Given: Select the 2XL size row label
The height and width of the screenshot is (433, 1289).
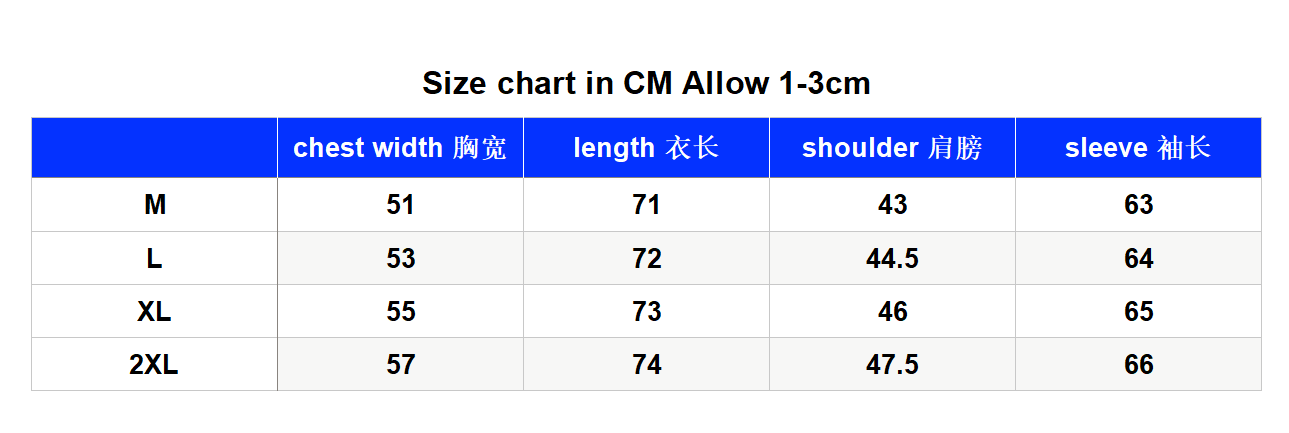Looking at the screenshot, I should pyautogui.click(x=154, y=364).
